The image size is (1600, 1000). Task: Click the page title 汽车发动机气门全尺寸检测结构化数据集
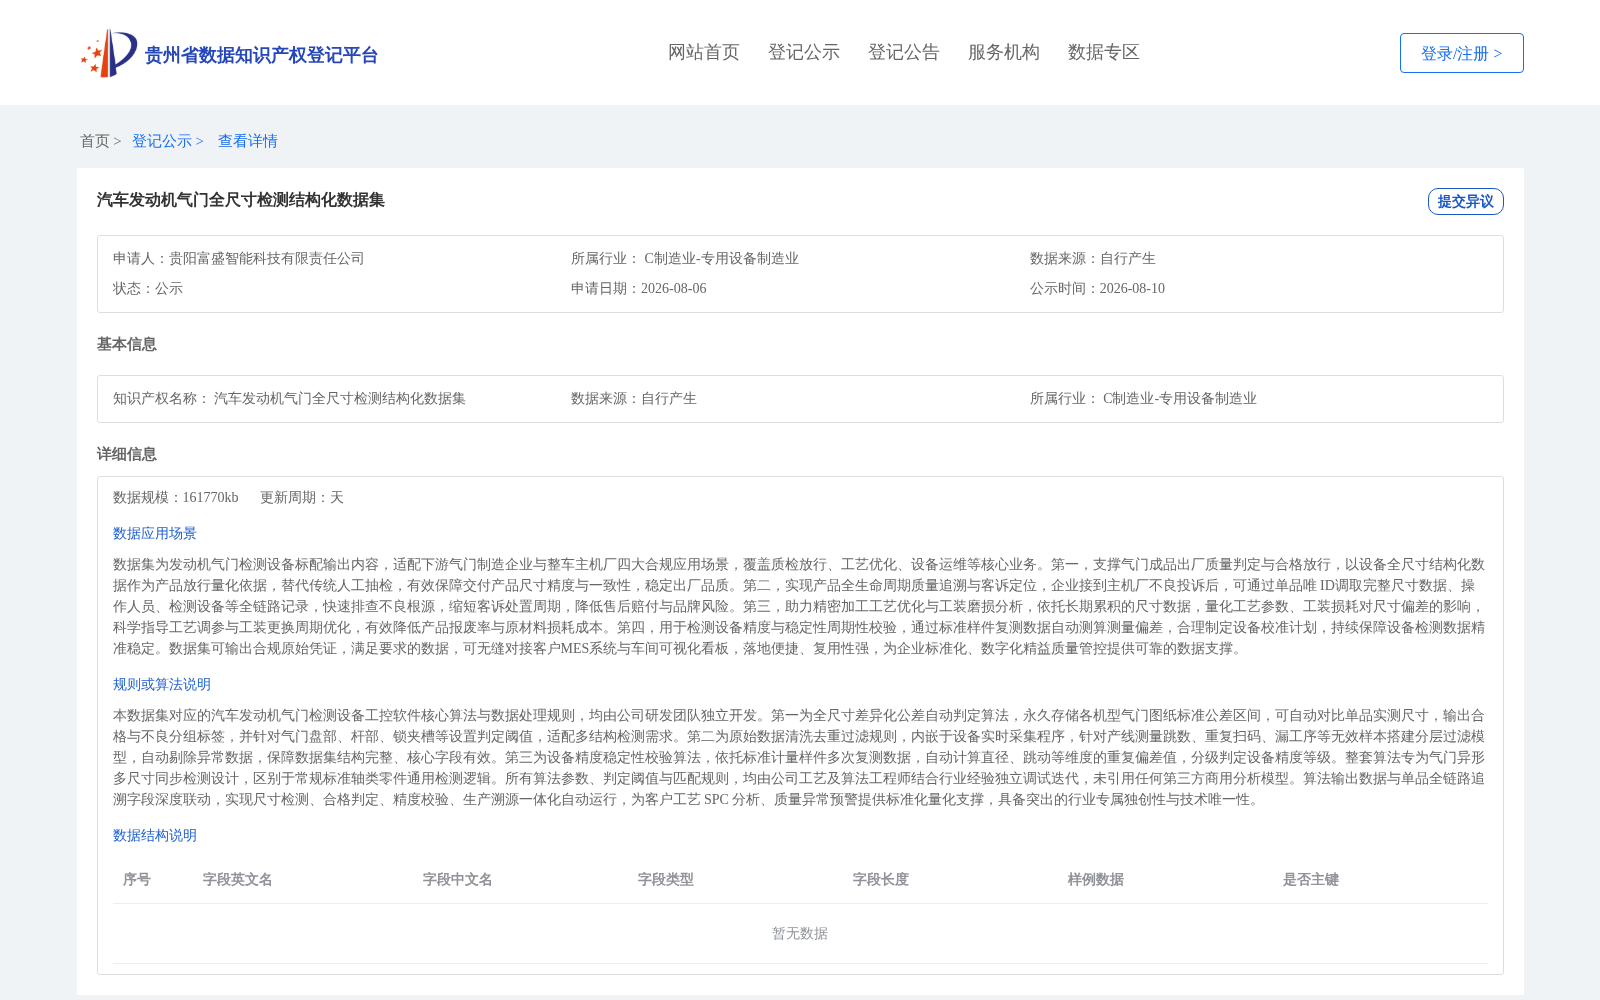[x=241, y=200]
